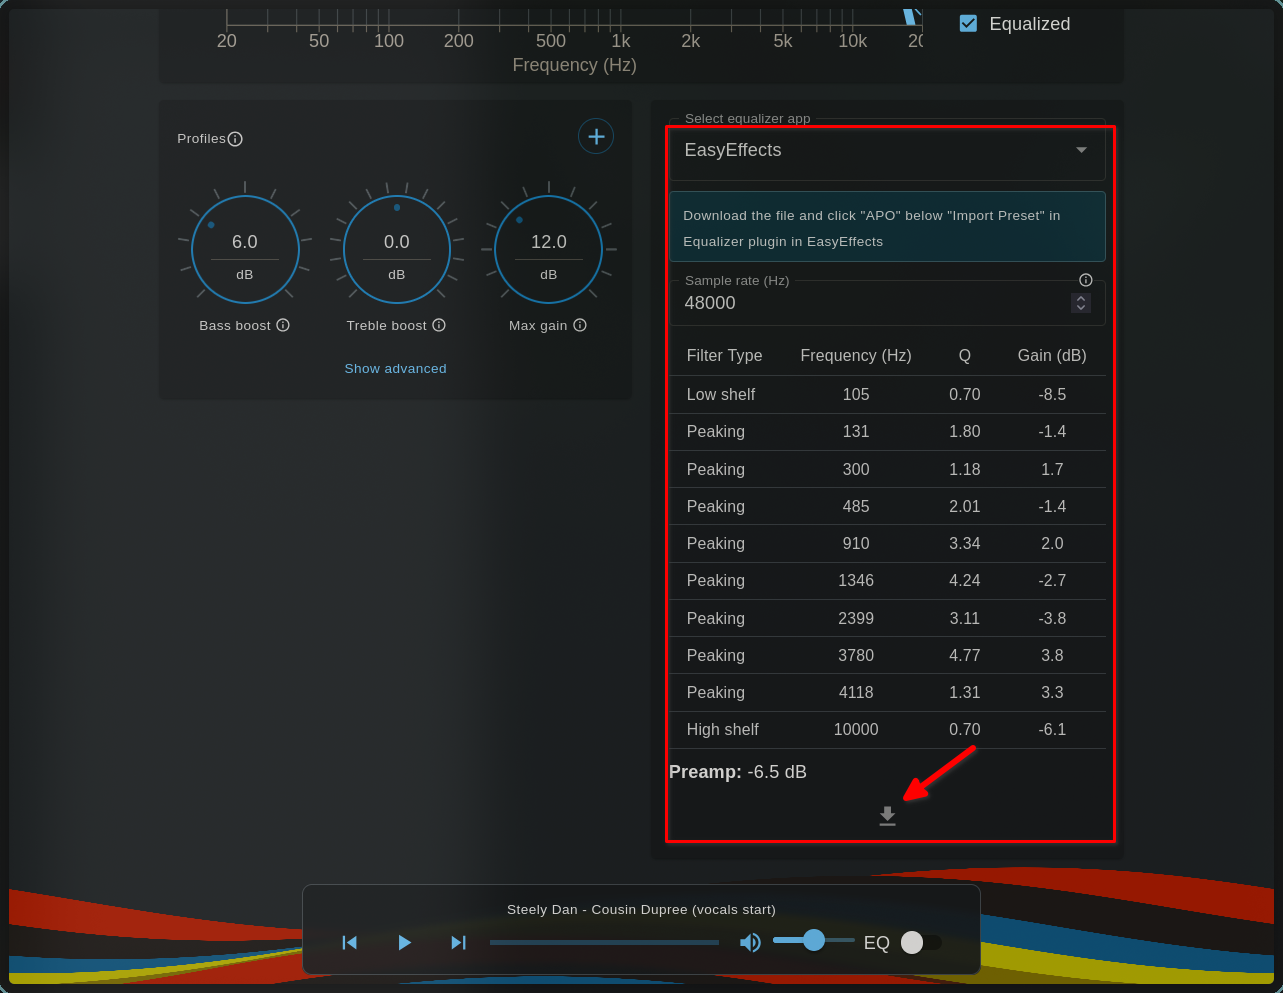This screenshot has width=1283, height=993.
Task: Open the Select equalizer app dropdown
Action: click(887, 150)
